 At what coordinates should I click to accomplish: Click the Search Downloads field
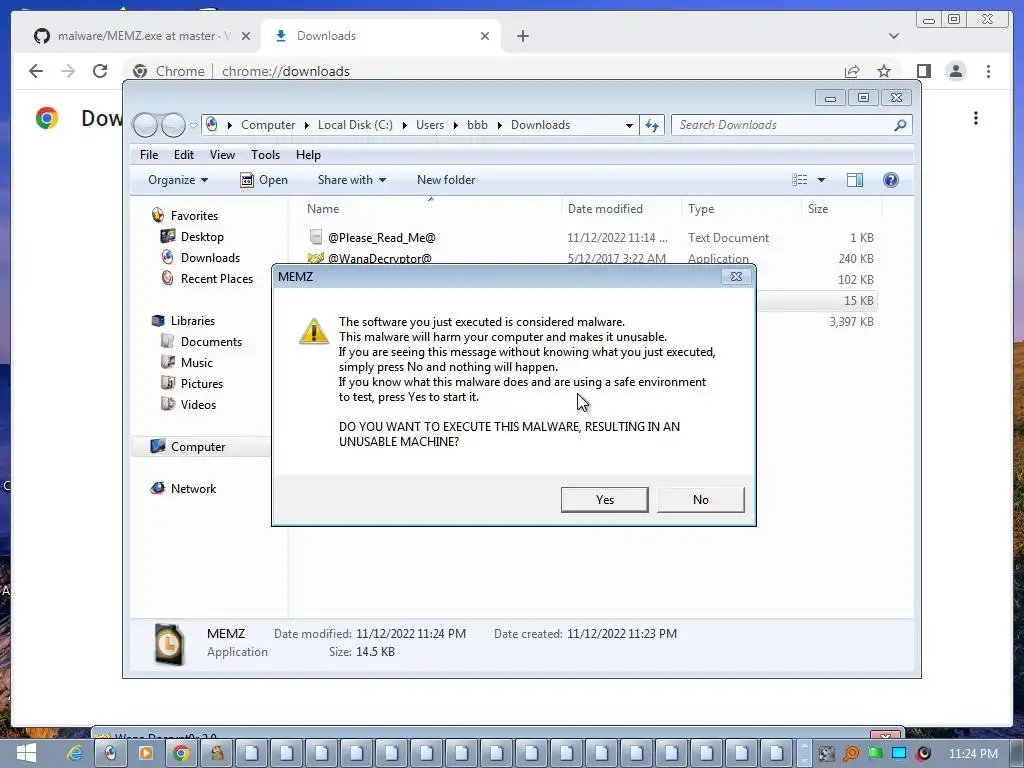(x=784, y=125)
